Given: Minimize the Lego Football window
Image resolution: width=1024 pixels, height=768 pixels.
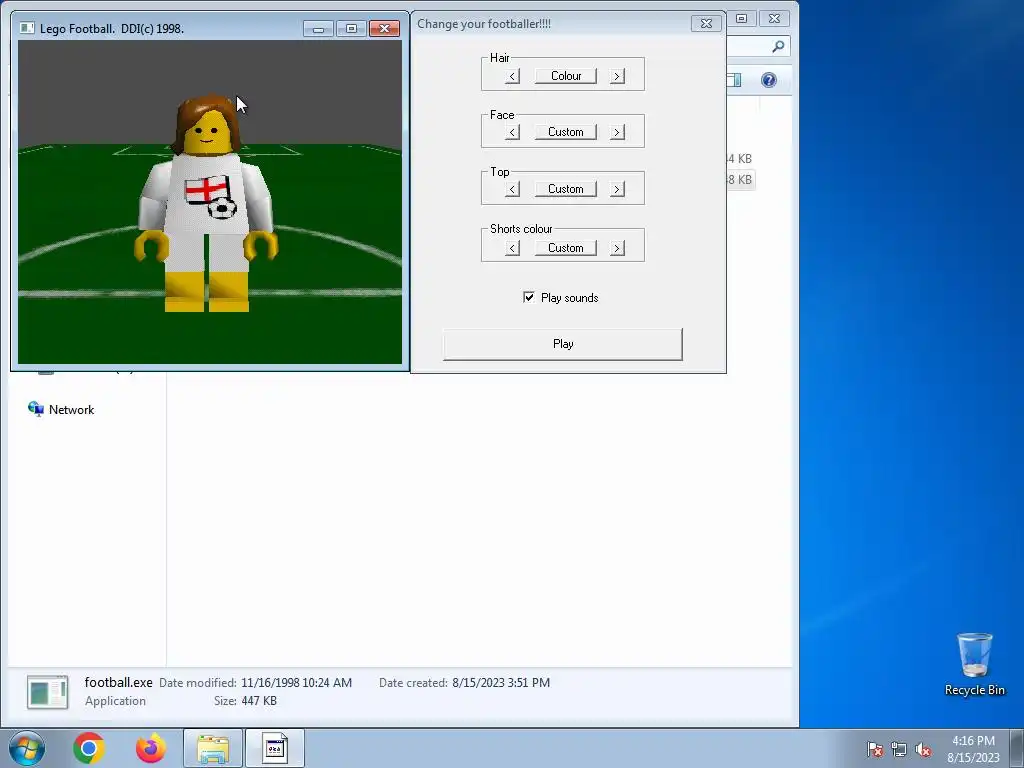Looking at the screenshot, I should [318, 29].
